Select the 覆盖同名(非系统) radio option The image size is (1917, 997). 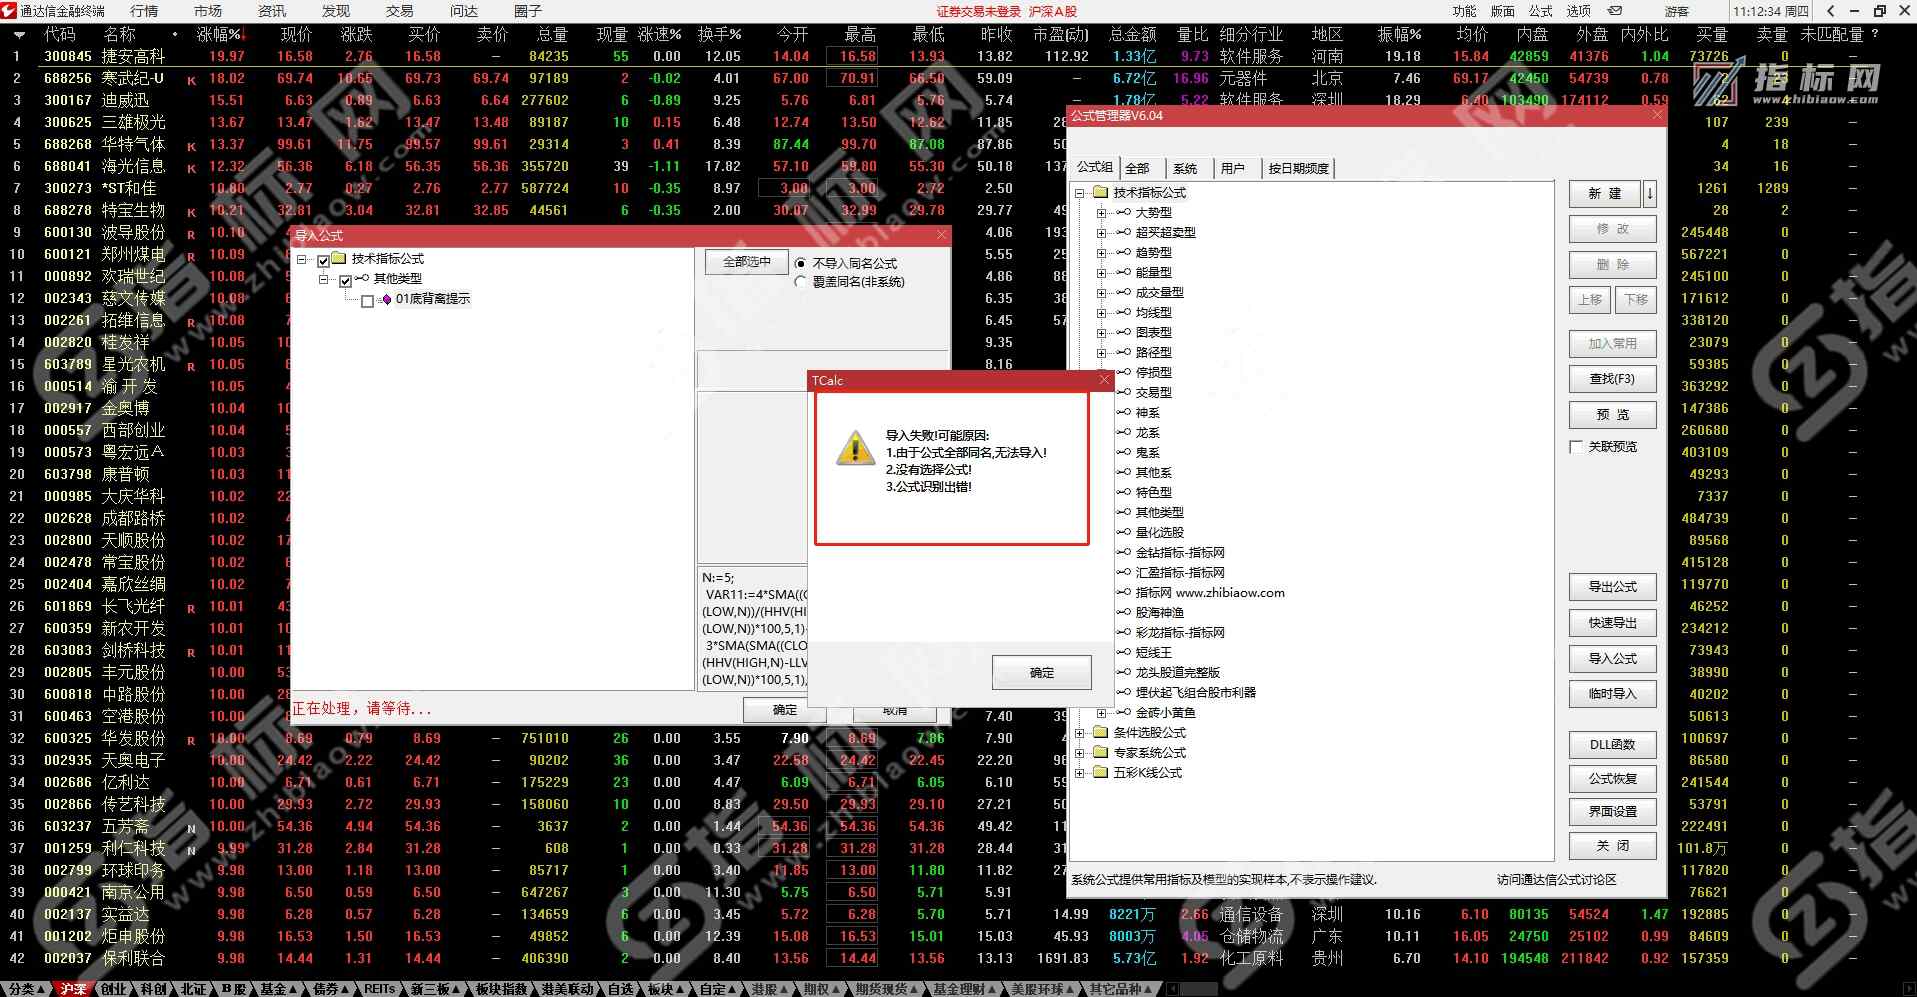point(800,283)
